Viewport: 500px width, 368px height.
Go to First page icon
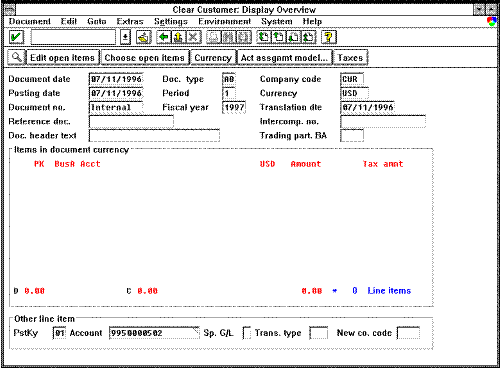[x=264, y=37]
